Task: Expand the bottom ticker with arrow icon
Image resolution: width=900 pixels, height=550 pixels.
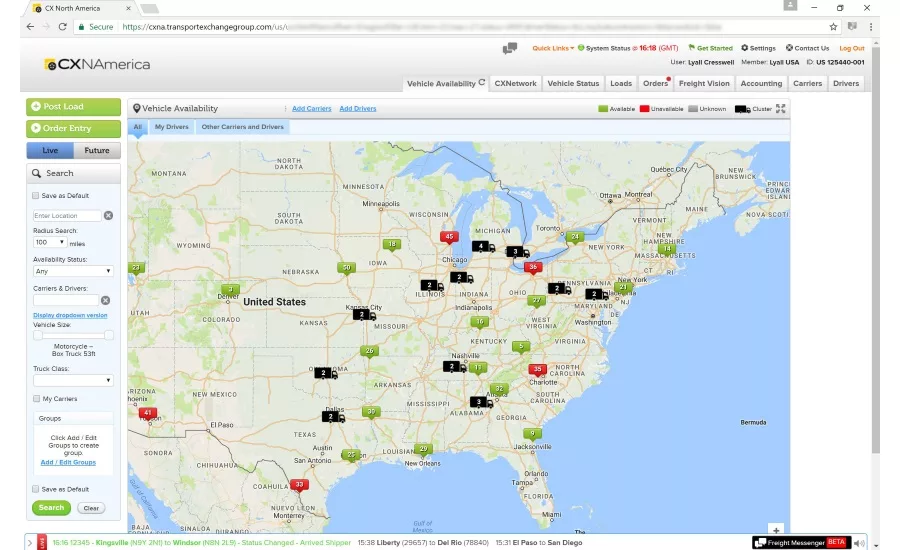Action: coord(30,543)
